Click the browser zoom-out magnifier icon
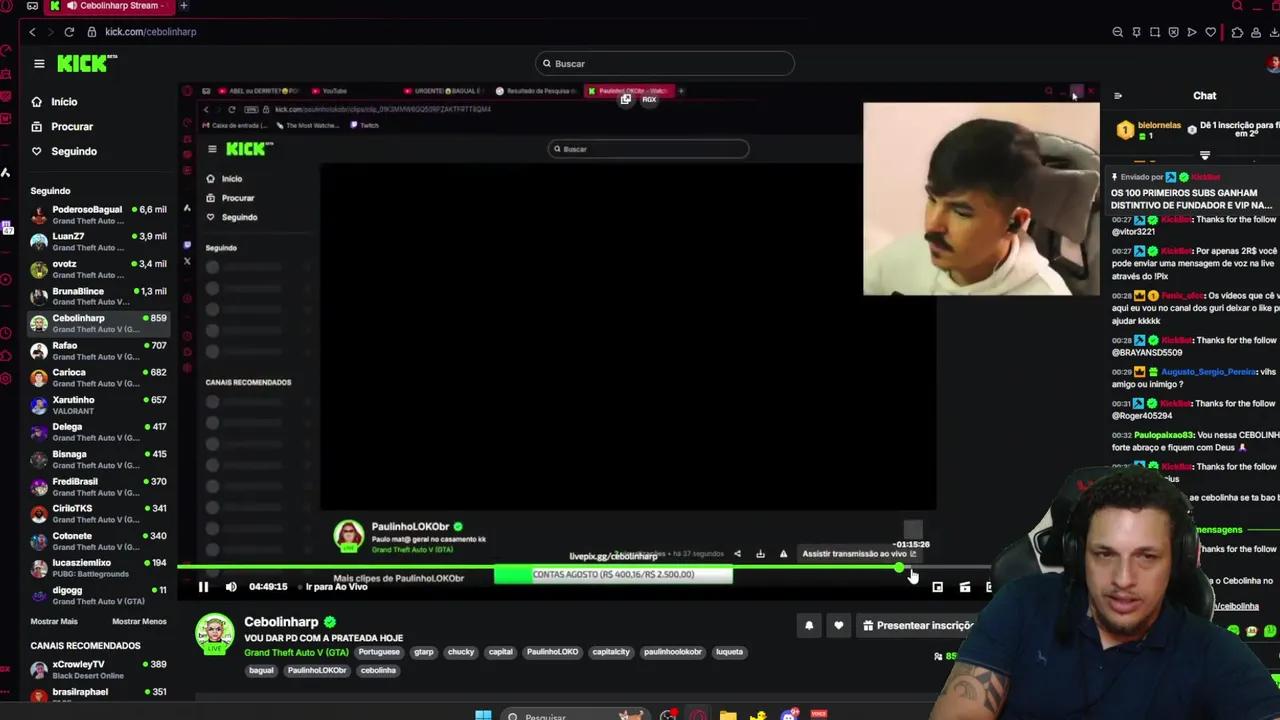Viewport: 1280px width, 720px height. coord(1117,32)
